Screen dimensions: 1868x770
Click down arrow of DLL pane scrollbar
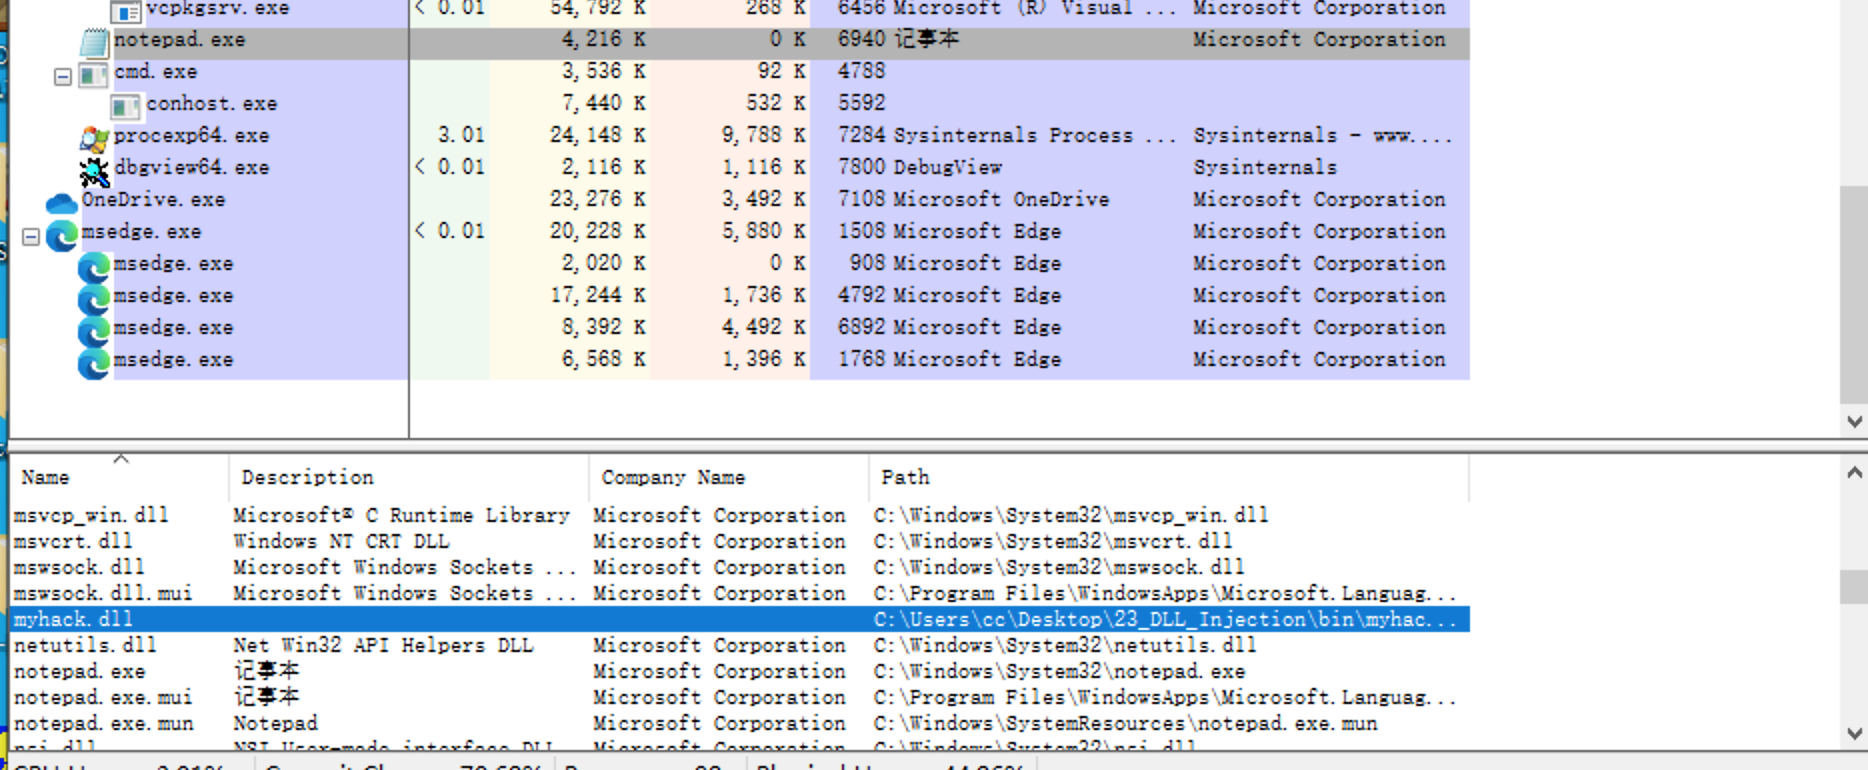click(x=1855, y=733)
